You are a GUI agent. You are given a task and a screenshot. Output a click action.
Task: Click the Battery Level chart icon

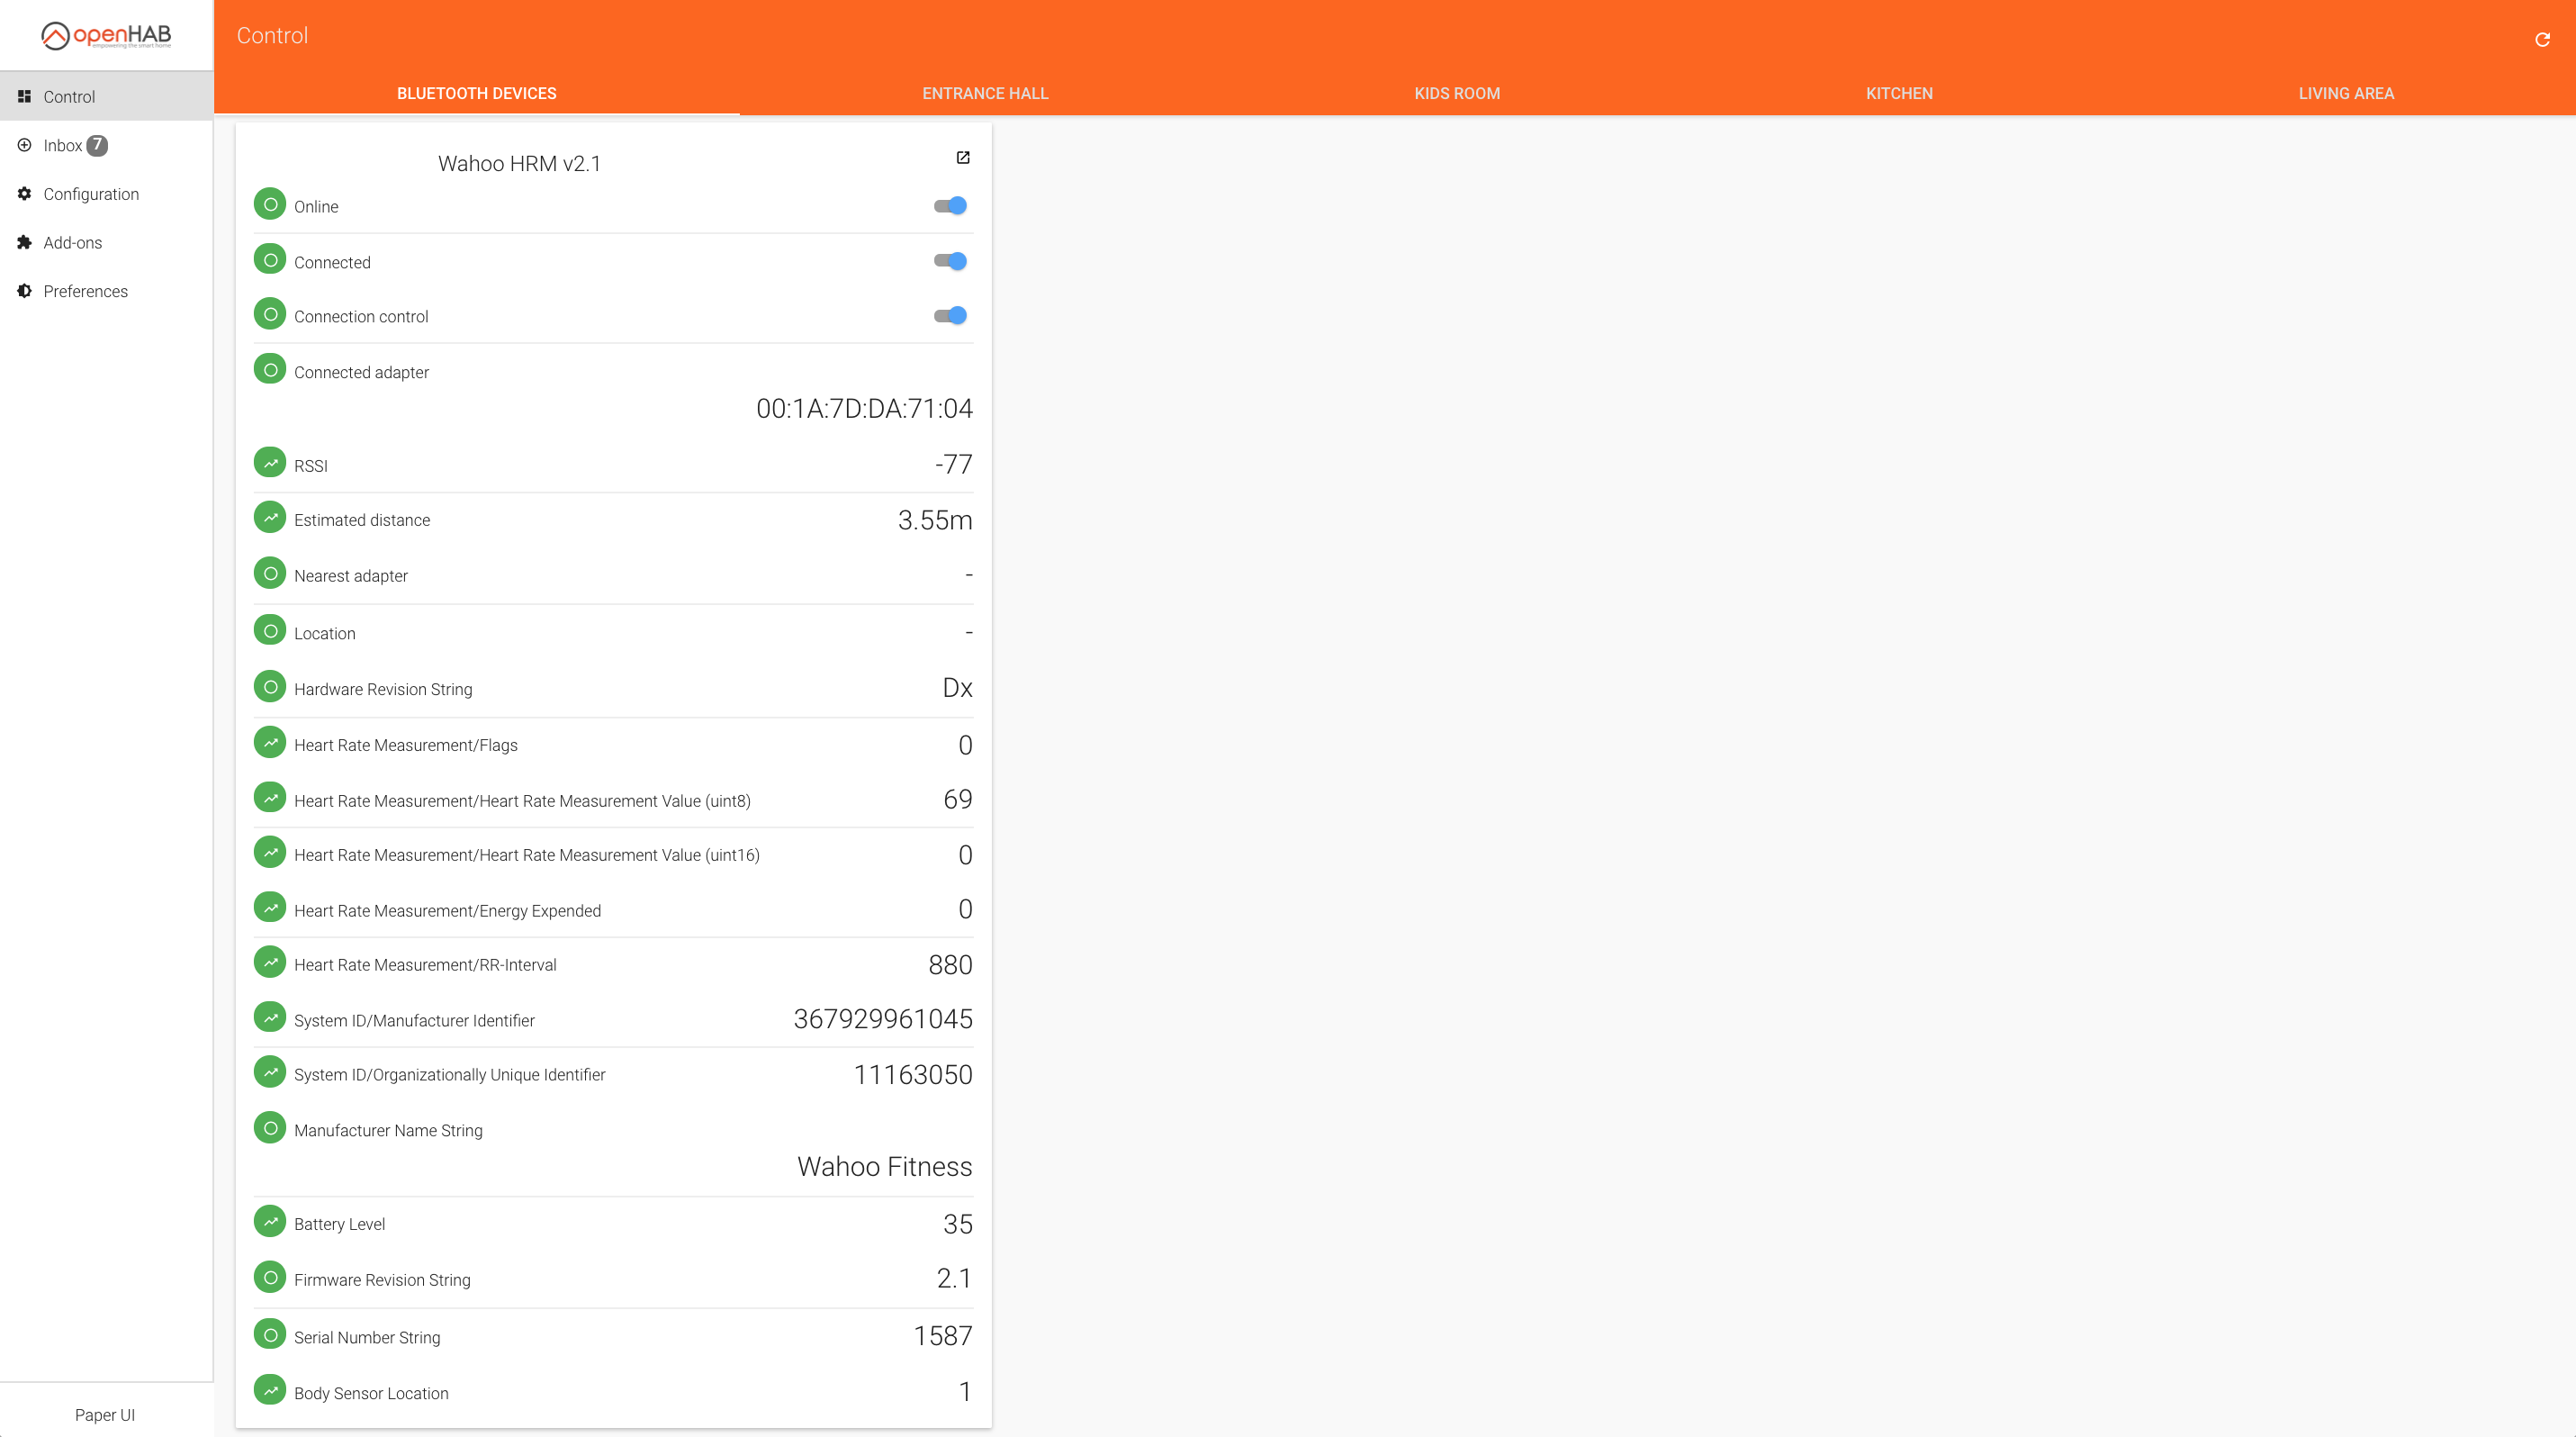click(x=270, y=1222)
